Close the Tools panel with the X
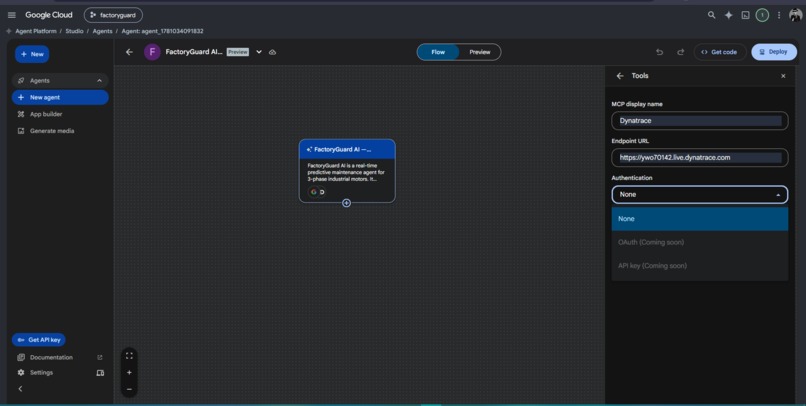Image resolution: width=806 pixels, height=406 pixels. tap(783, 76)
